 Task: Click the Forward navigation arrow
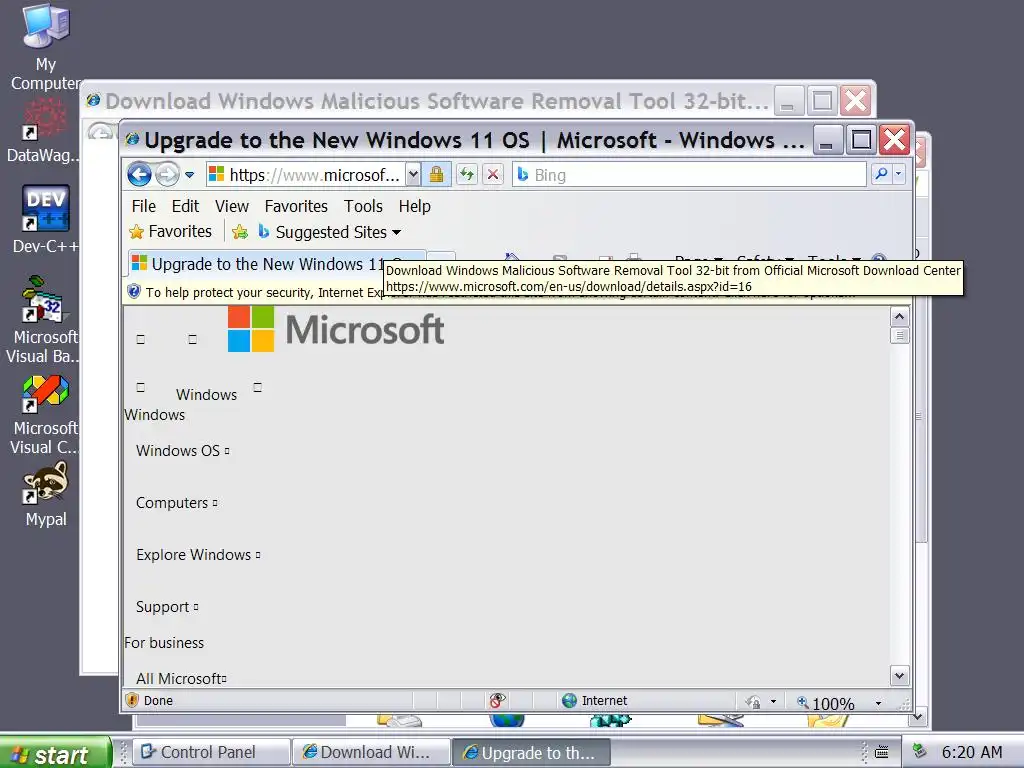click(x=168, y=175)
